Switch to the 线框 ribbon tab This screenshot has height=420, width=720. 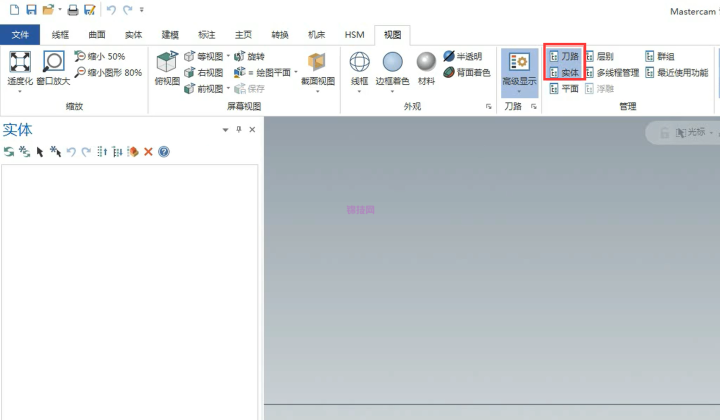(60, 35)
